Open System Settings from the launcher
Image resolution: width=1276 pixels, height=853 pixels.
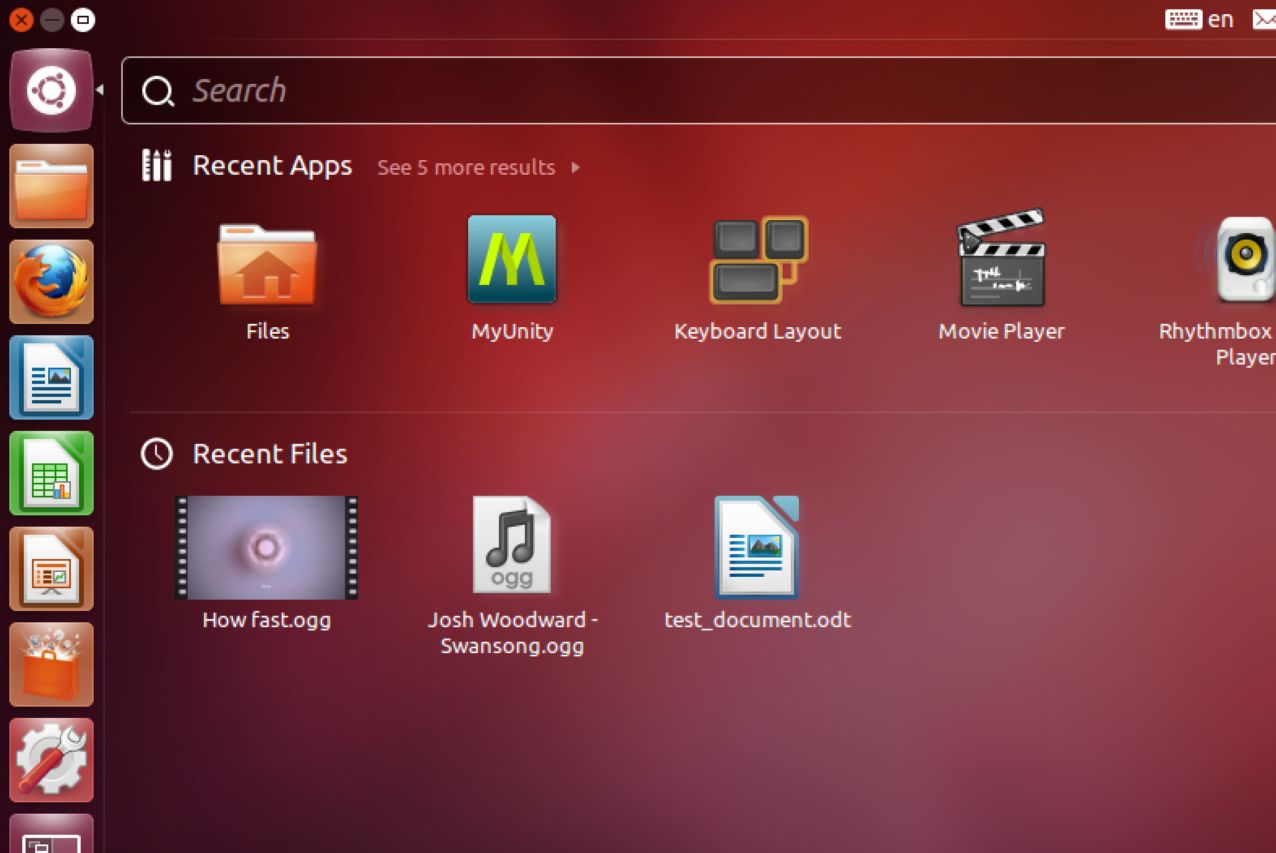point(51,760)
